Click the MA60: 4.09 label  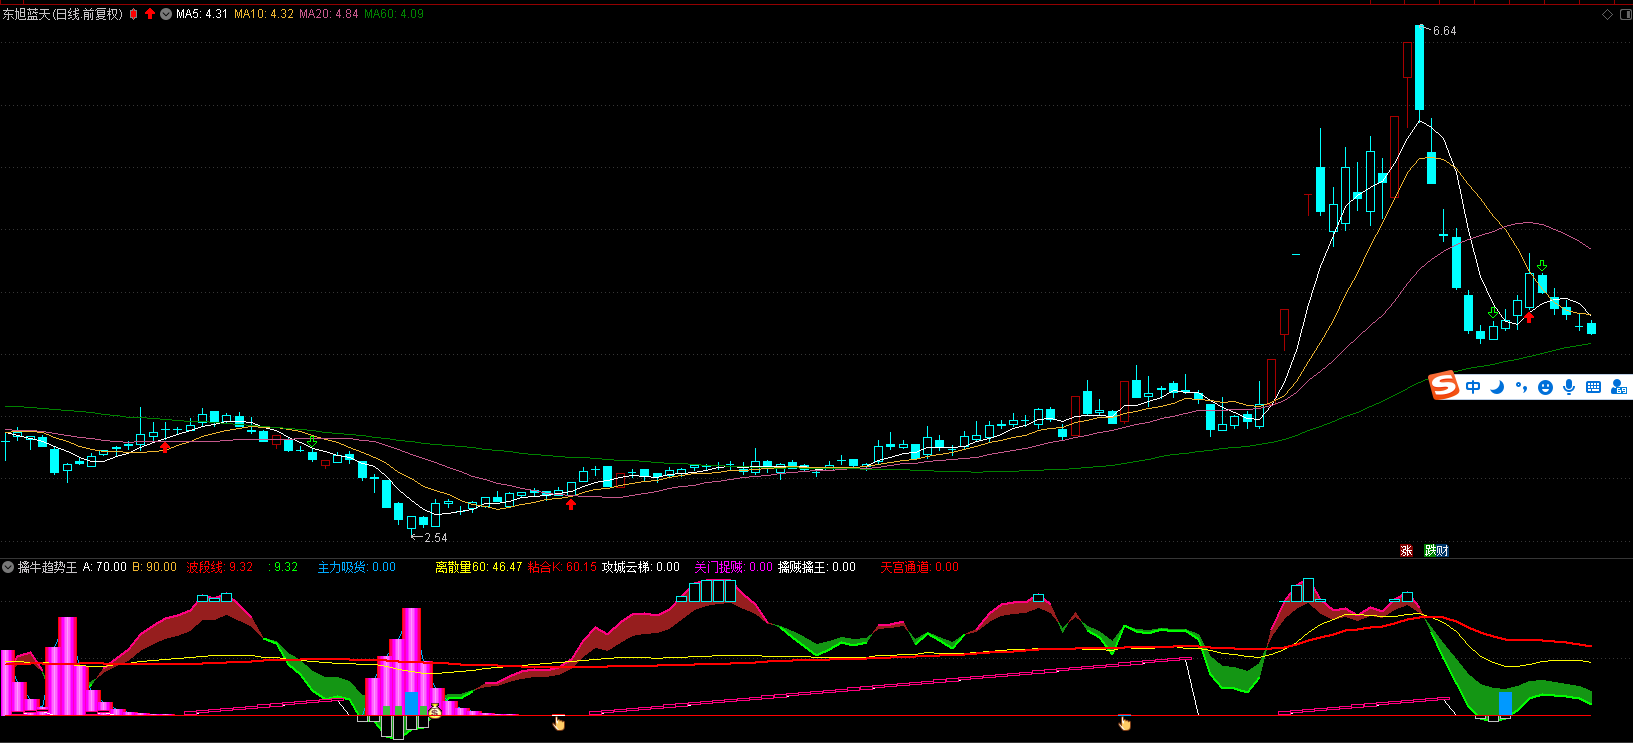(x=394, y=14)
